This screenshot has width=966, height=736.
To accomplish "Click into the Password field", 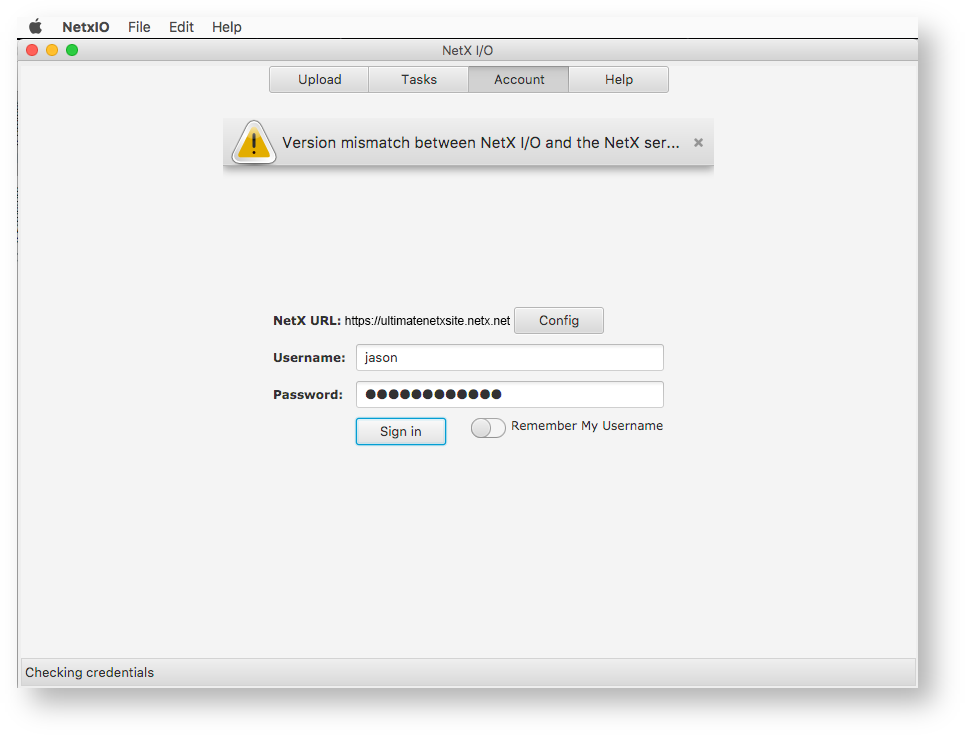I will 509,395.
